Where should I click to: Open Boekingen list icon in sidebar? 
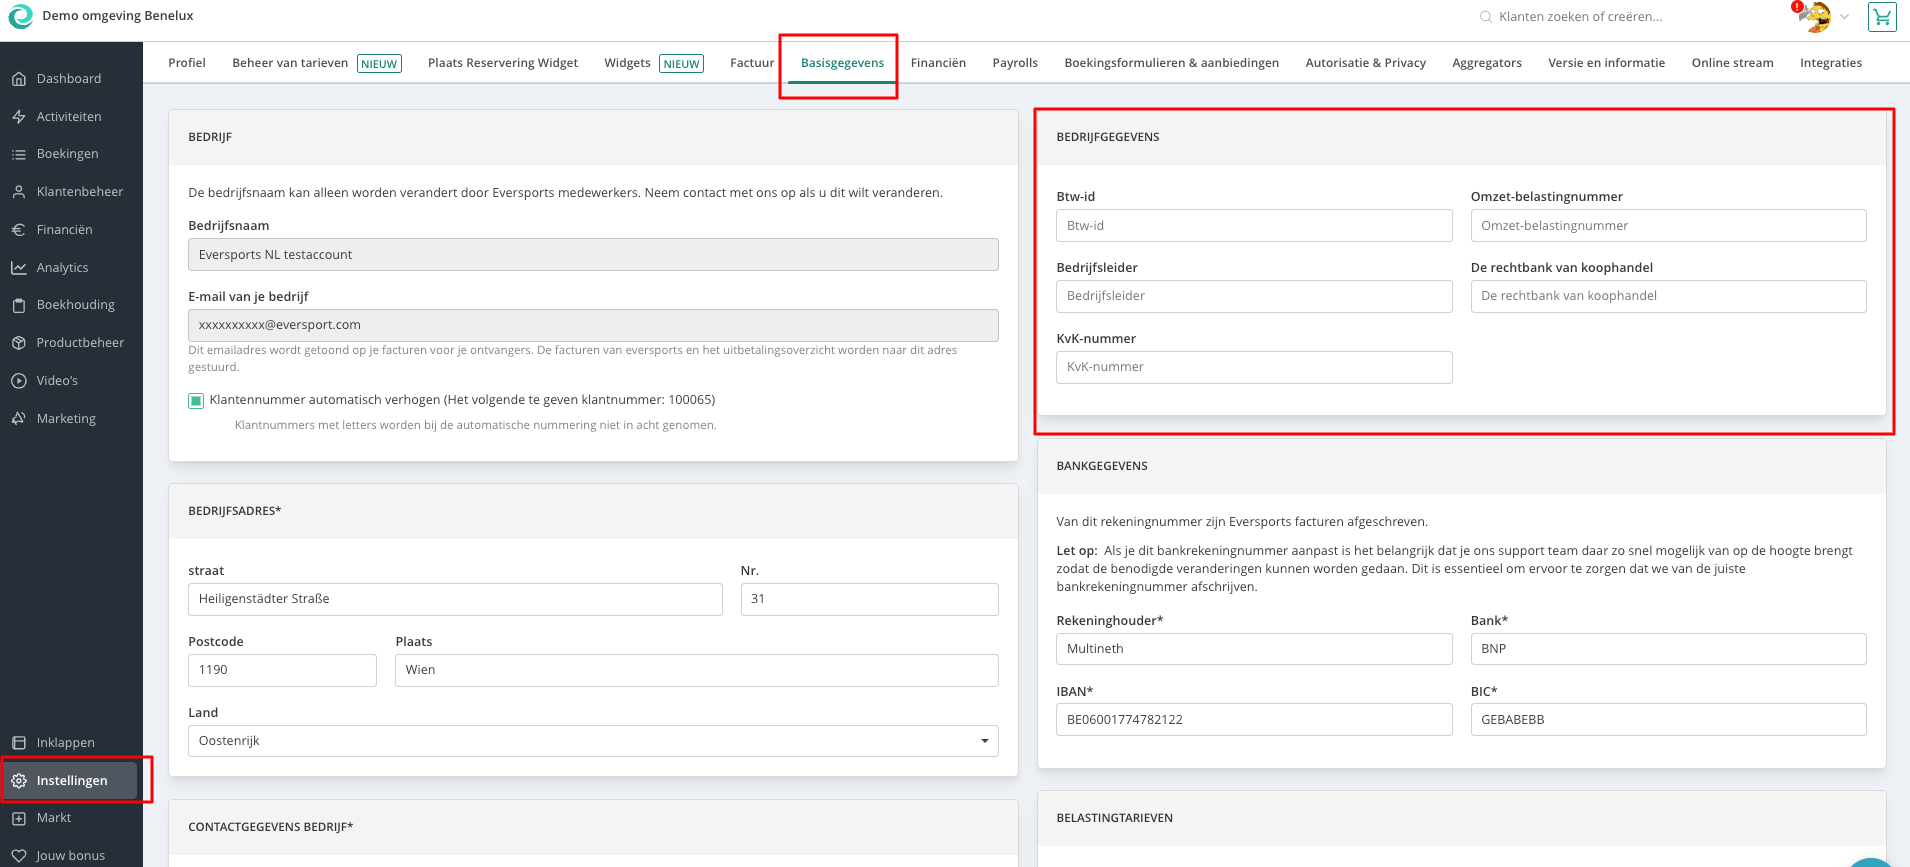click(19, 154)
